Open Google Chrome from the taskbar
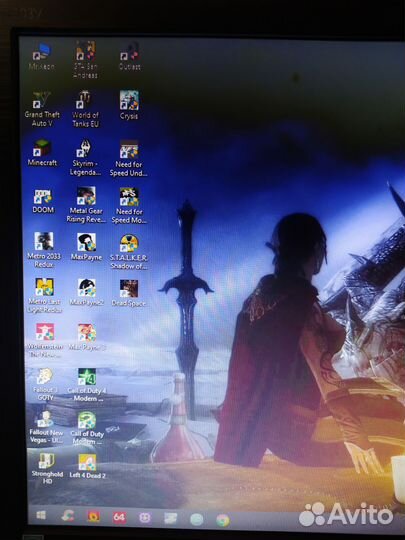Screen dimensions: 405x540 coord(222,520)
